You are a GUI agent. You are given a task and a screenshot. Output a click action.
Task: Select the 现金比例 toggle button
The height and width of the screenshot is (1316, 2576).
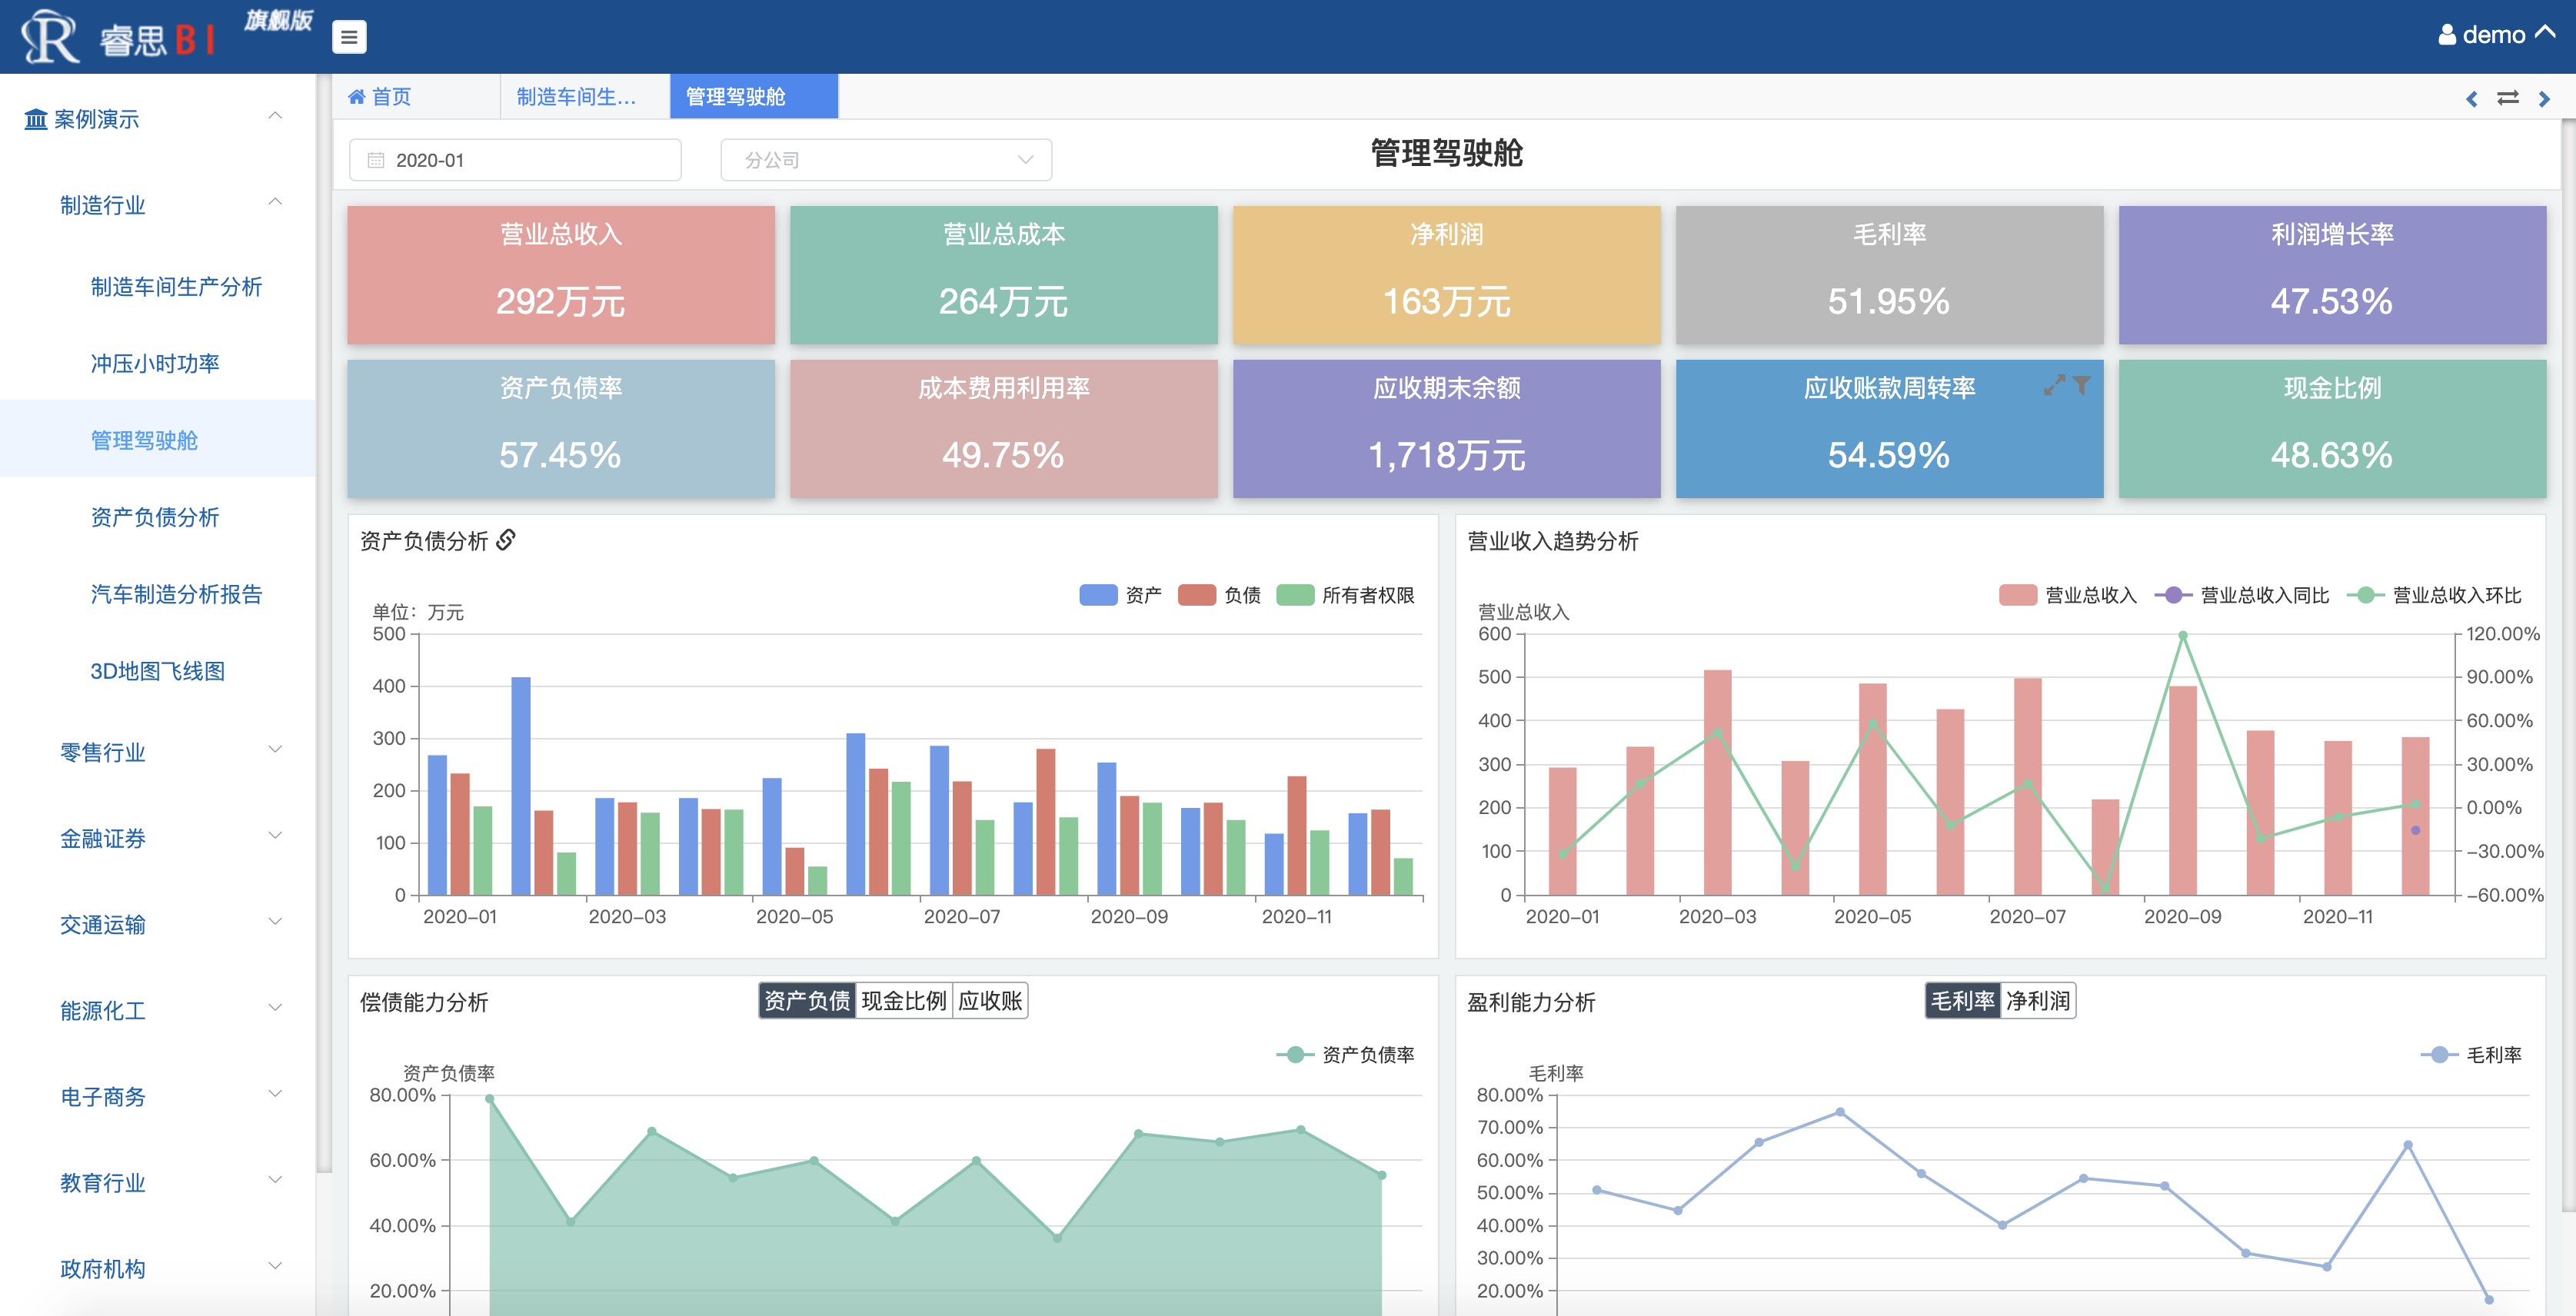[904, 1000]
